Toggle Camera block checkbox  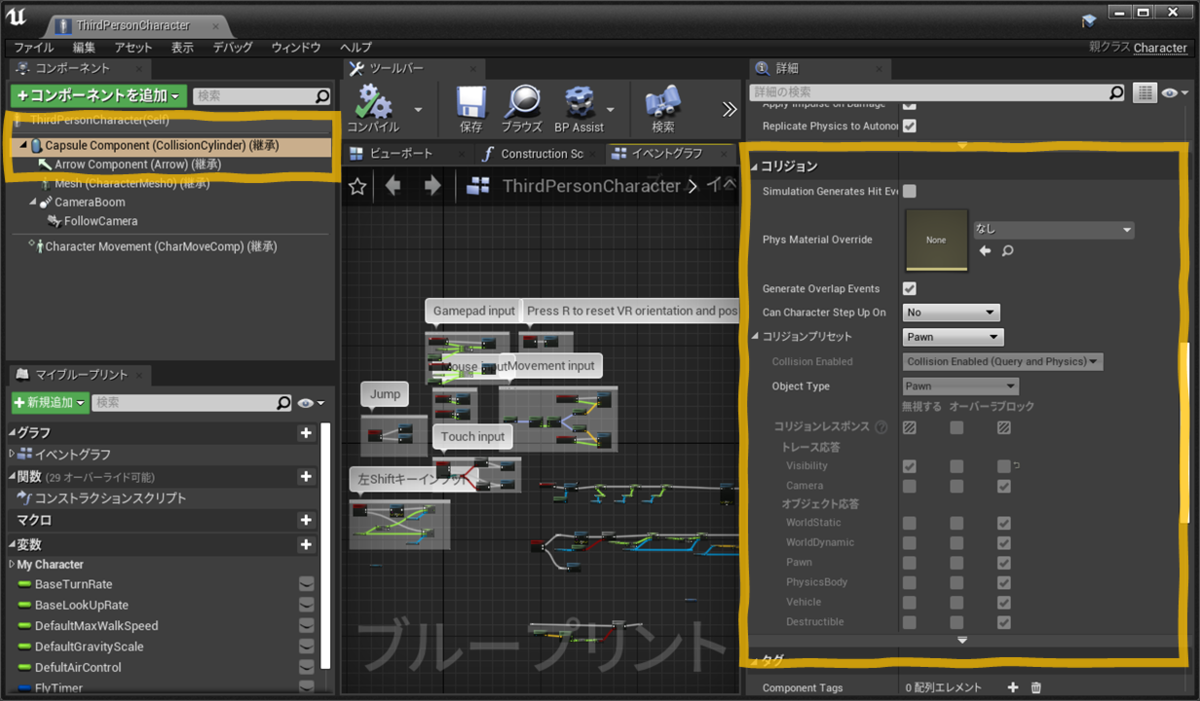pos(1003,486)
